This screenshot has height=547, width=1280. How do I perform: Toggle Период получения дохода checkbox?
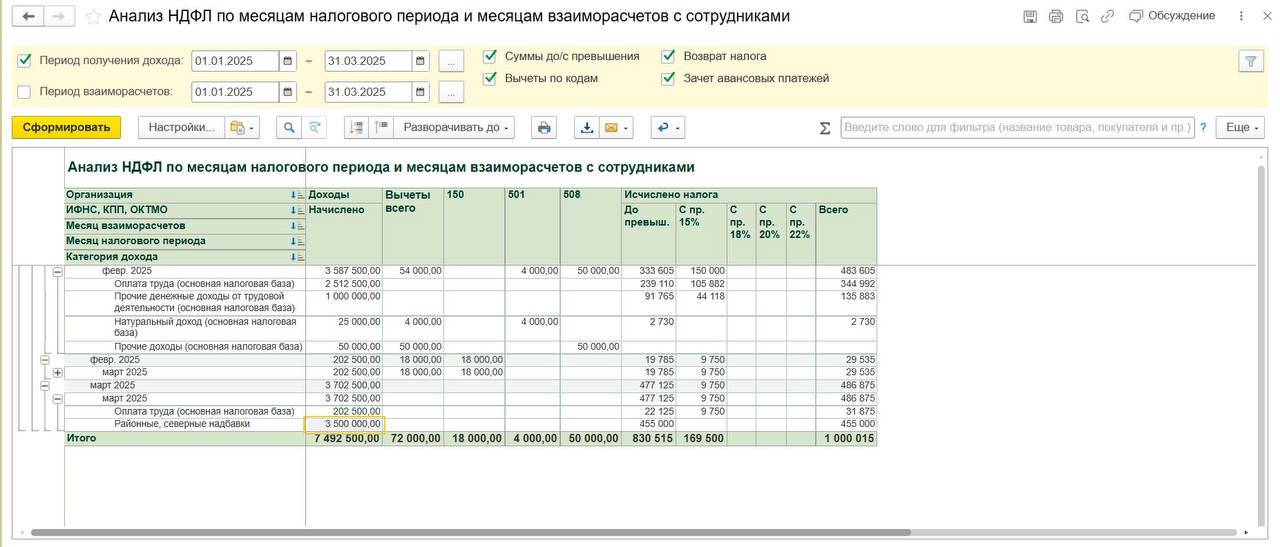point(25,60)
